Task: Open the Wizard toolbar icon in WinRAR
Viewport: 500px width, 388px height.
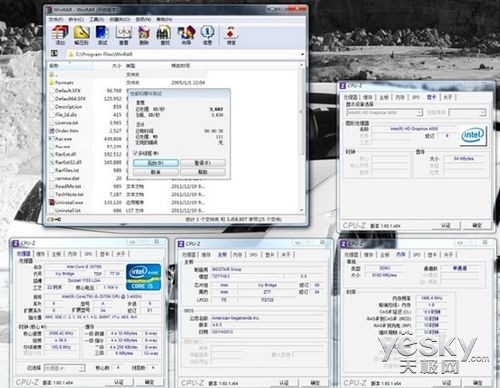Action: click(x=186, y=36)
